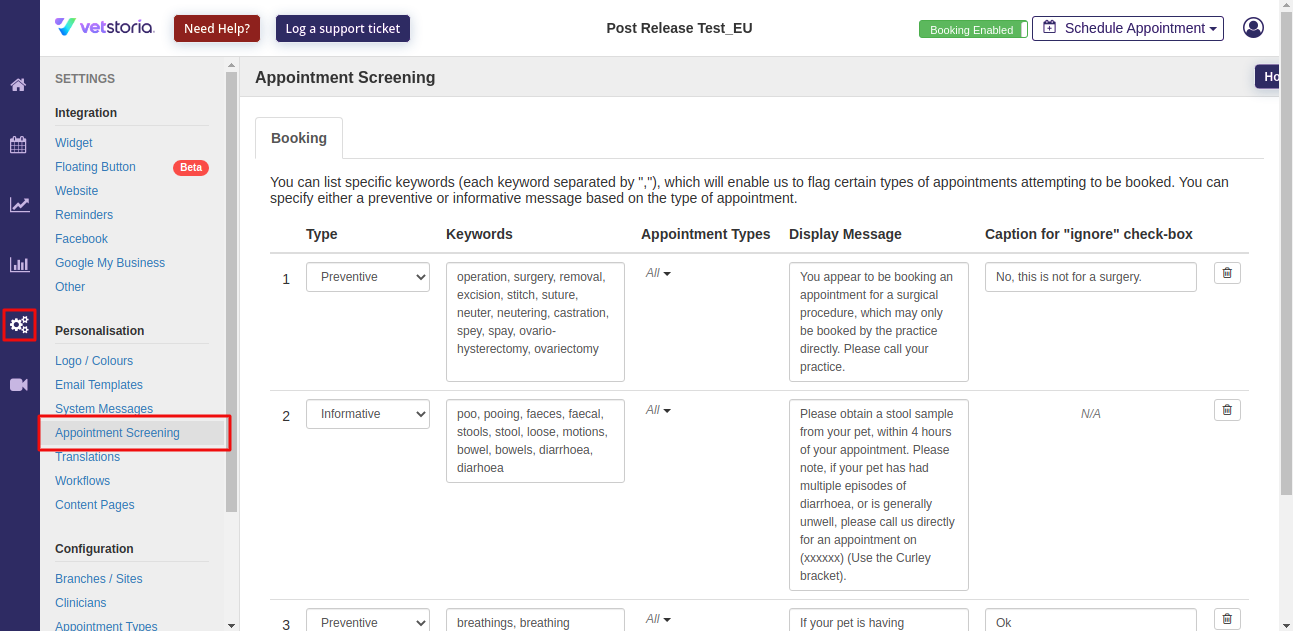Click Log a support ticket button
Viewport: 1293px width, 631px height.
[x=343, y=28]
